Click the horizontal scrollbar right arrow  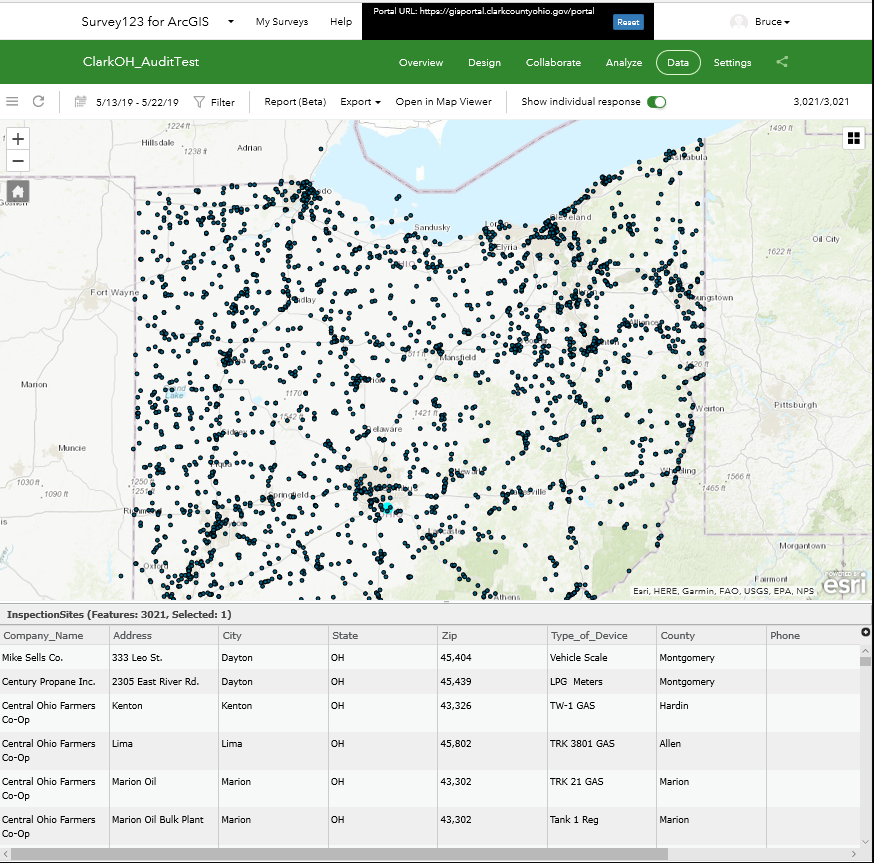point(853,854)
